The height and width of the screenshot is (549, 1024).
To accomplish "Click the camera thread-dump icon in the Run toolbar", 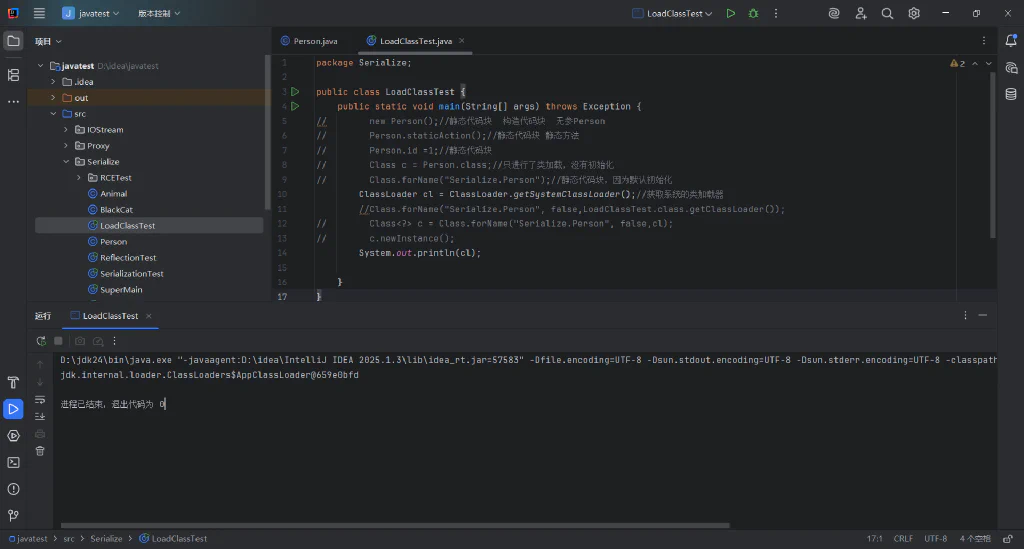I will (x=80, y=341).
